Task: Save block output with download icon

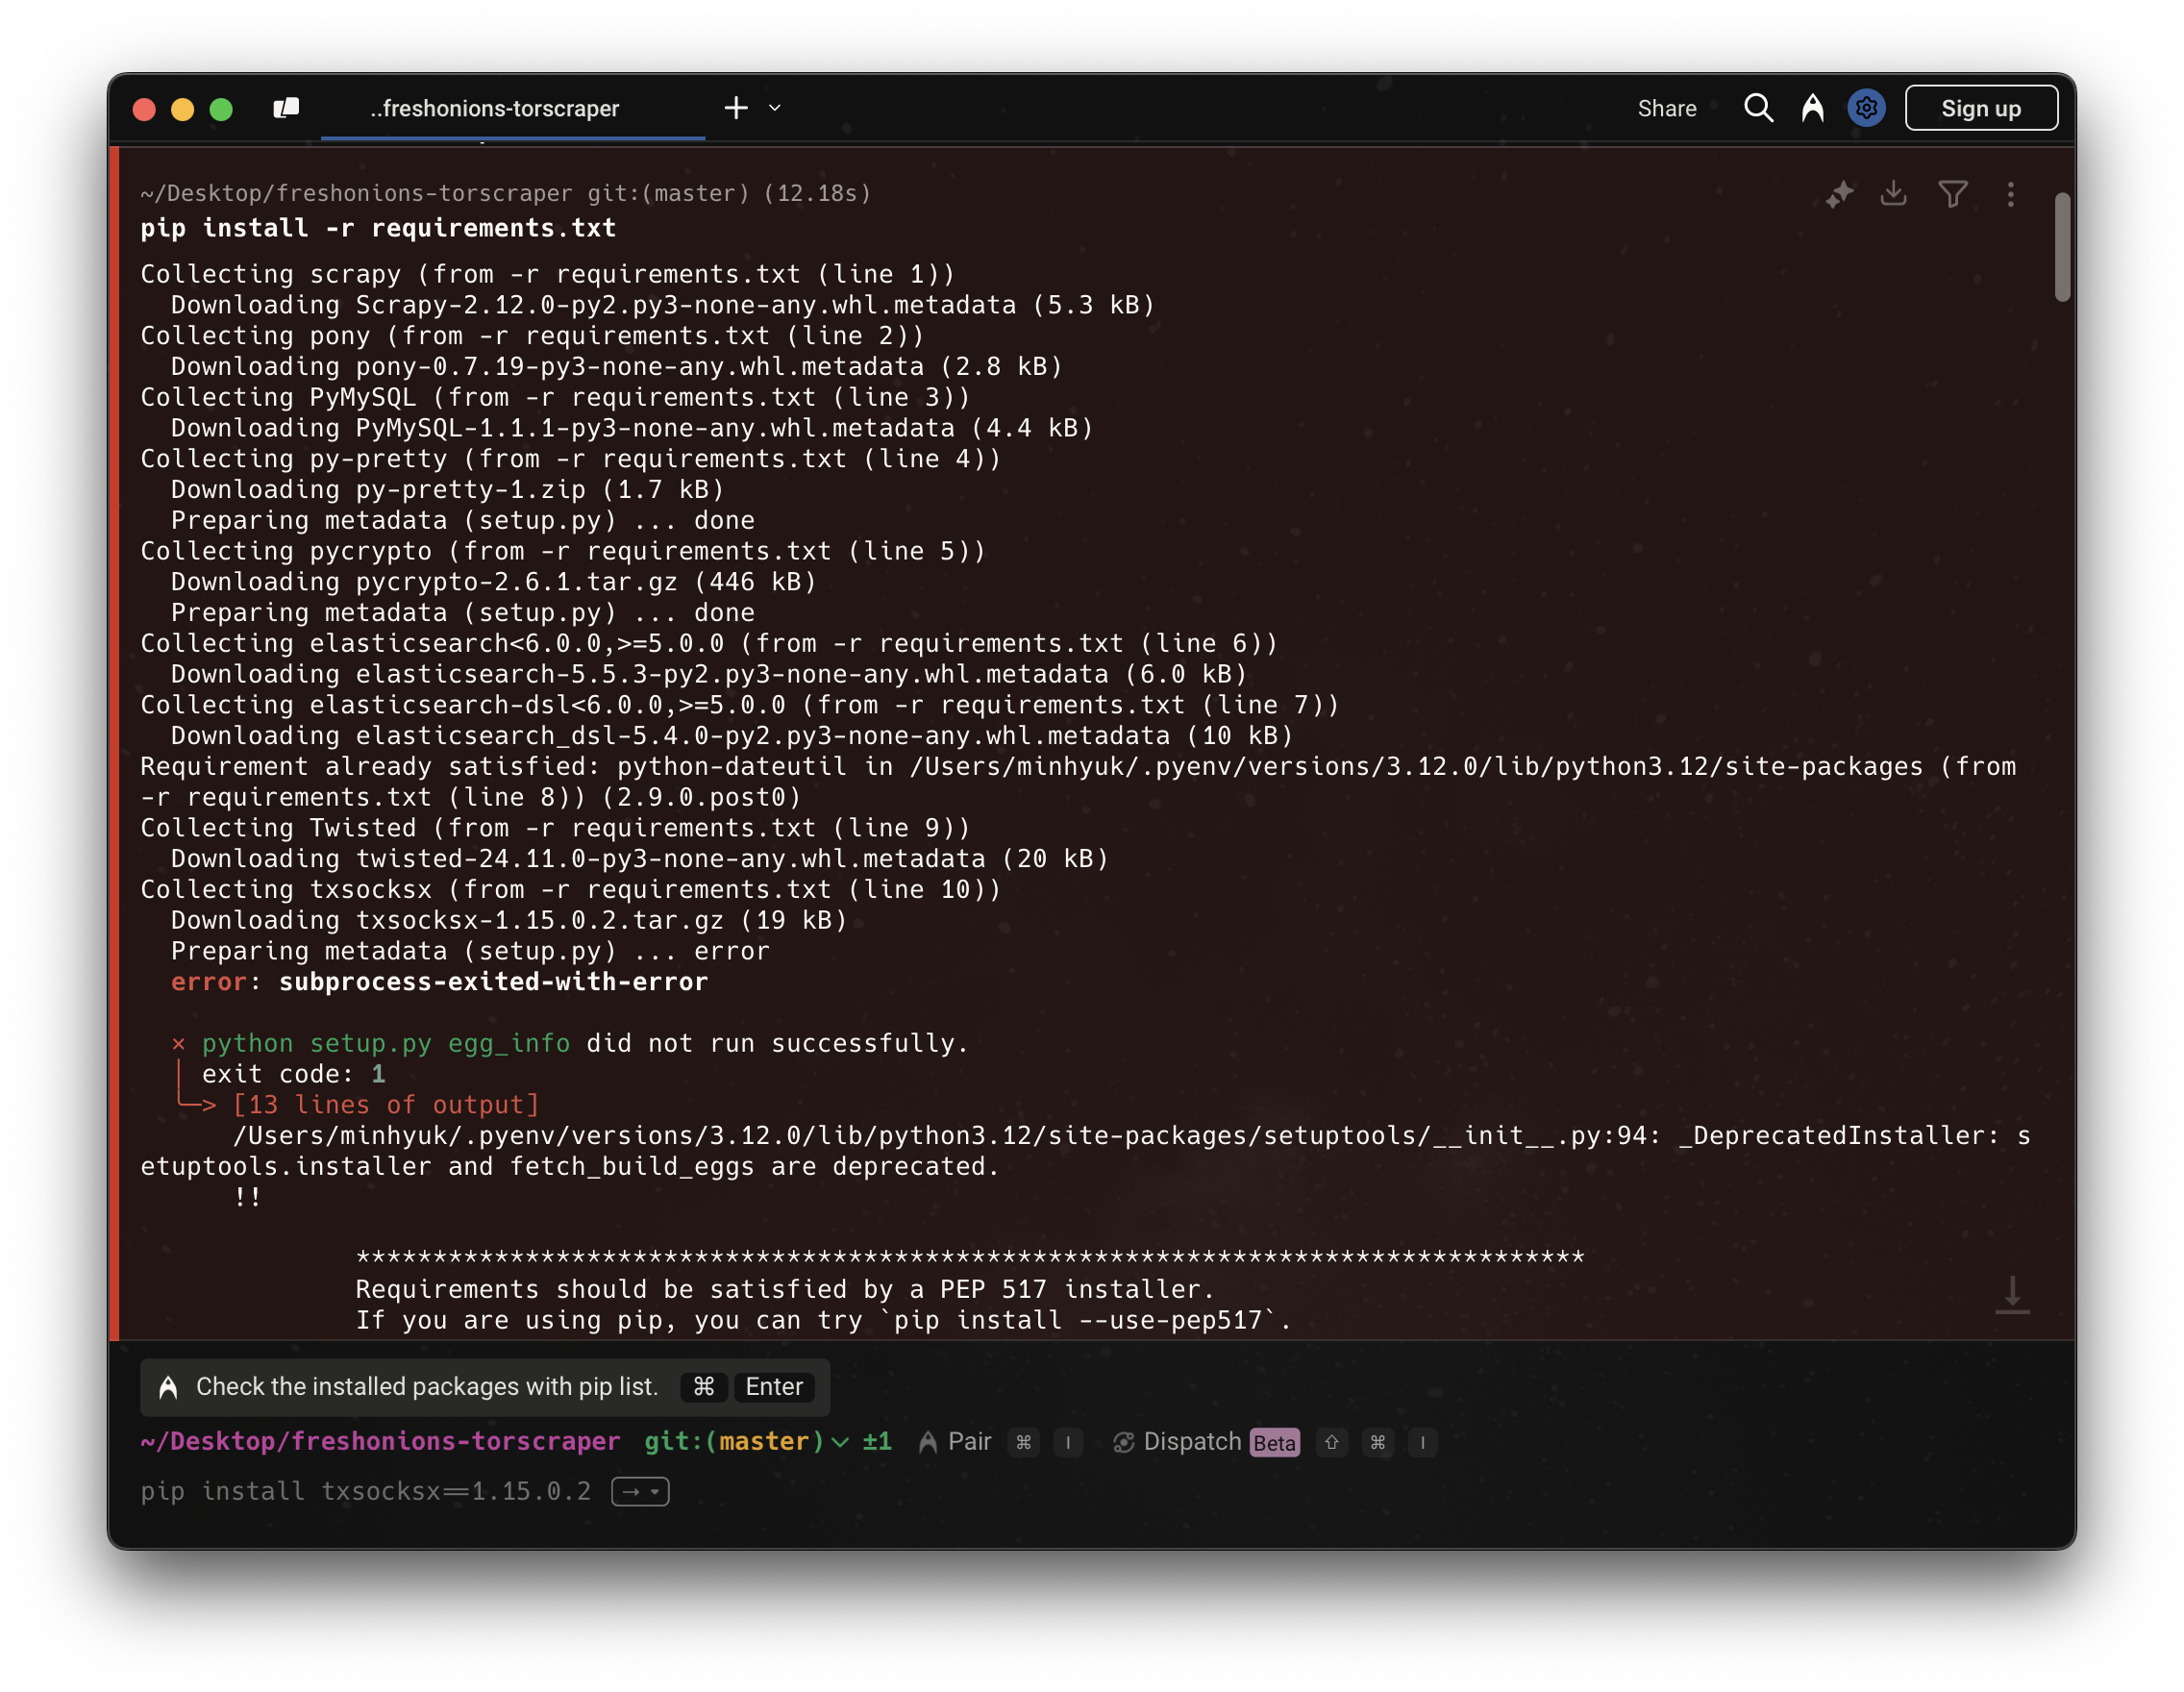Action: pyautogui.click(x=1893, y=194)
